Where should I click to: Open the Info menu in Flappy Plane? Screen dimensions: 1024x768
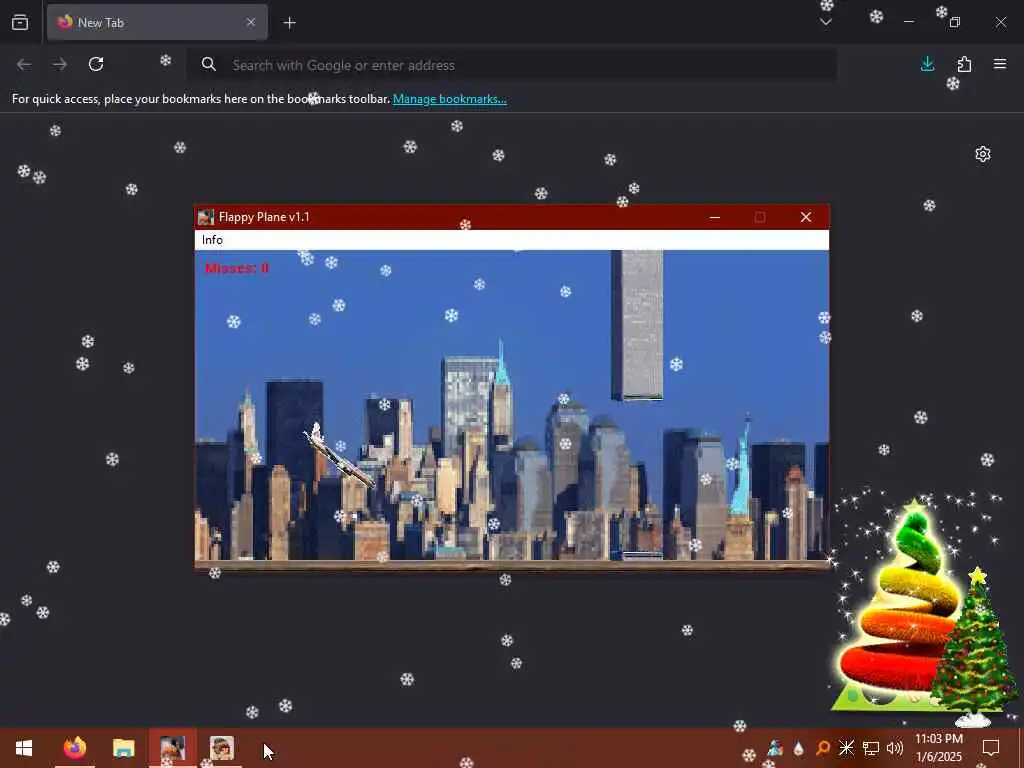click(212, 240)
